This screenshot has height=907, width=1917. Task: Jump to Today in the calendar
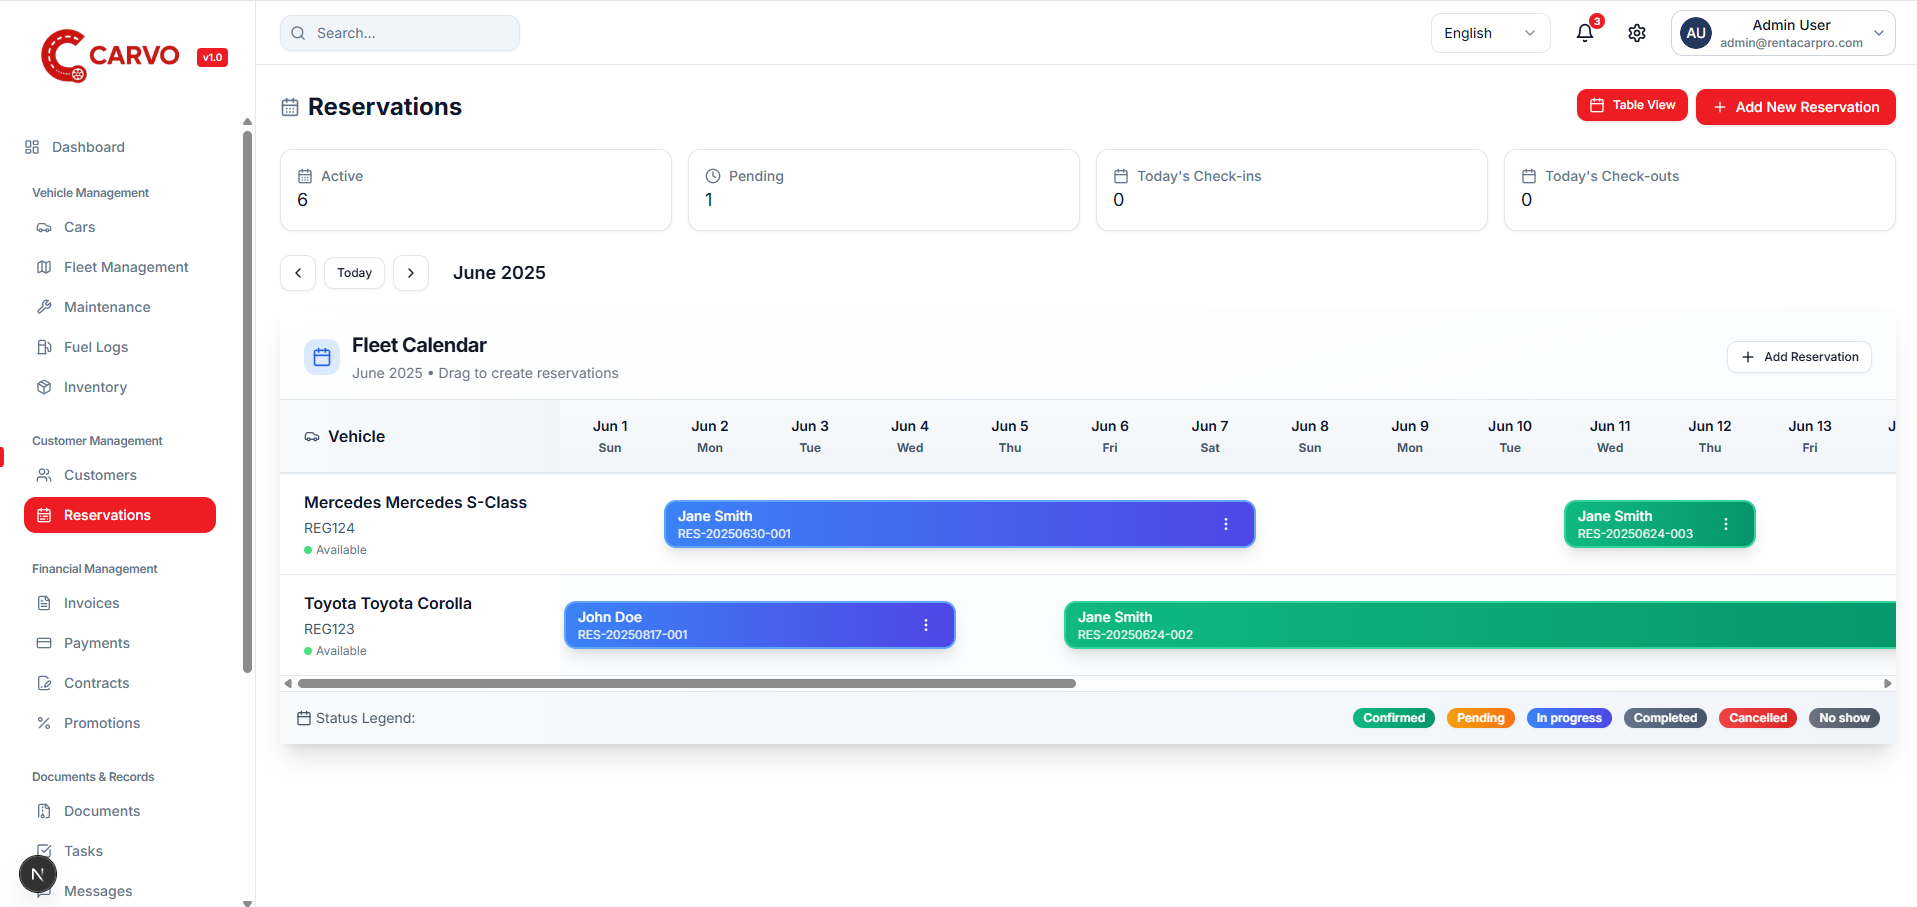[354, 273]
